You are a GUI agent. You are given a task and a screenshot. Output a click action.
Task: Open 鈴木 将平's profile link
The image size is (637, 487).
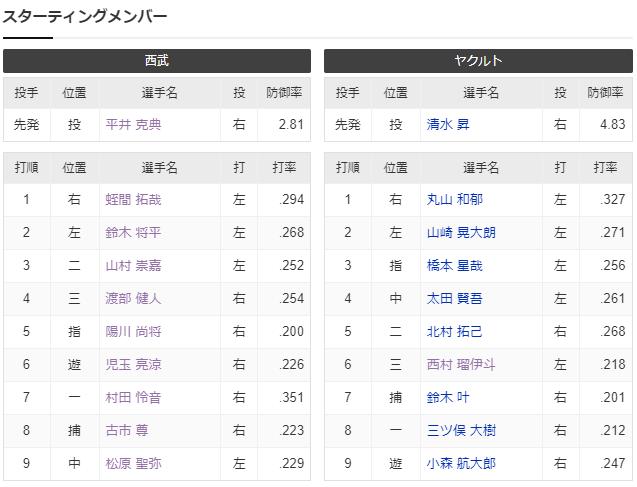point(133,233)
